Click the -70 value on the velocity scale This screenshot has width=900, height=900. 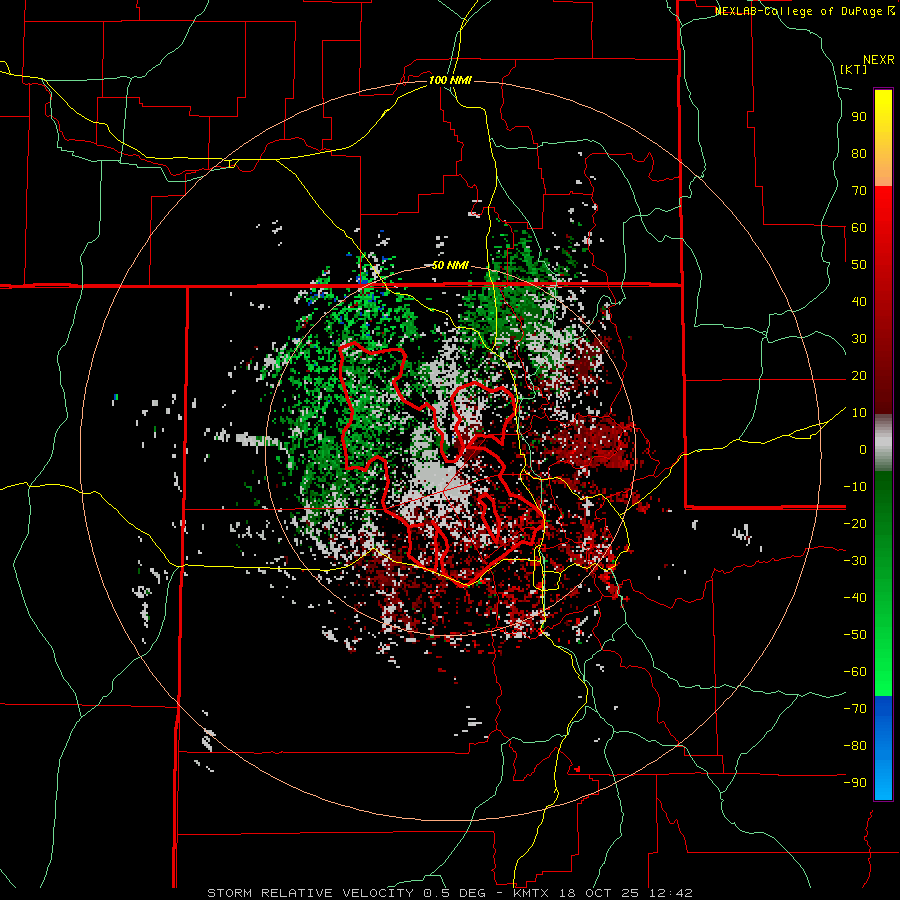pyautogui.click(x=855, y=709)
